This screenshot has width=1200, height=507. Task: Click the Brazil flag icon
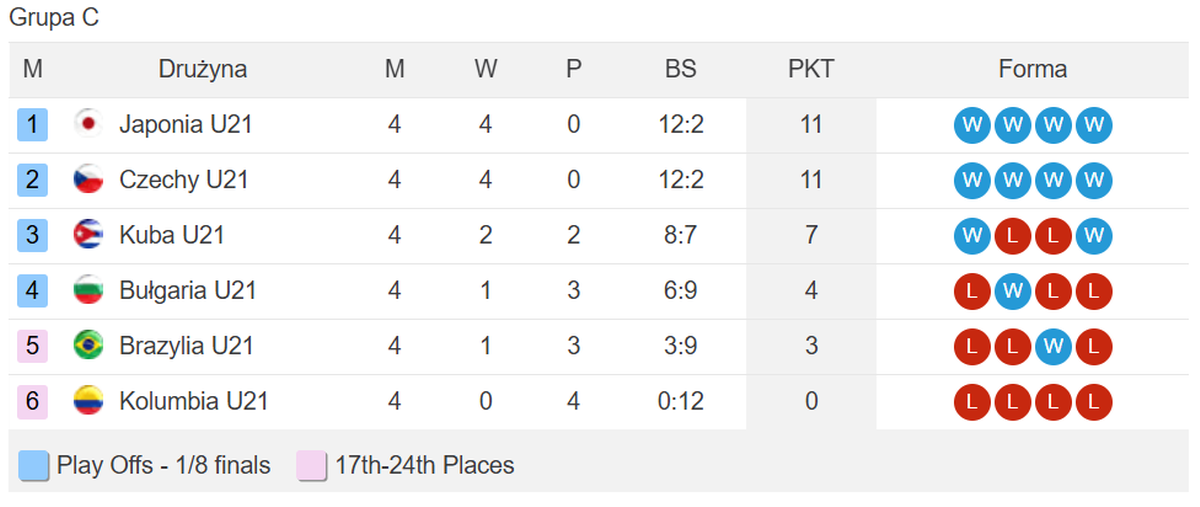pyautogui.click(x=88, y=346)
